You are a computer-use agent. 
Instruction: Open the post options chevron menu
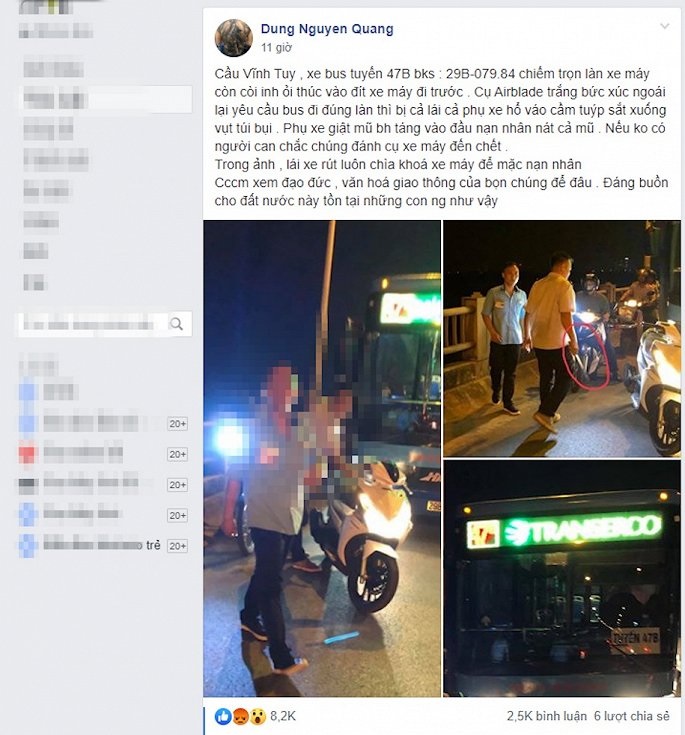(x=664, y=26)
